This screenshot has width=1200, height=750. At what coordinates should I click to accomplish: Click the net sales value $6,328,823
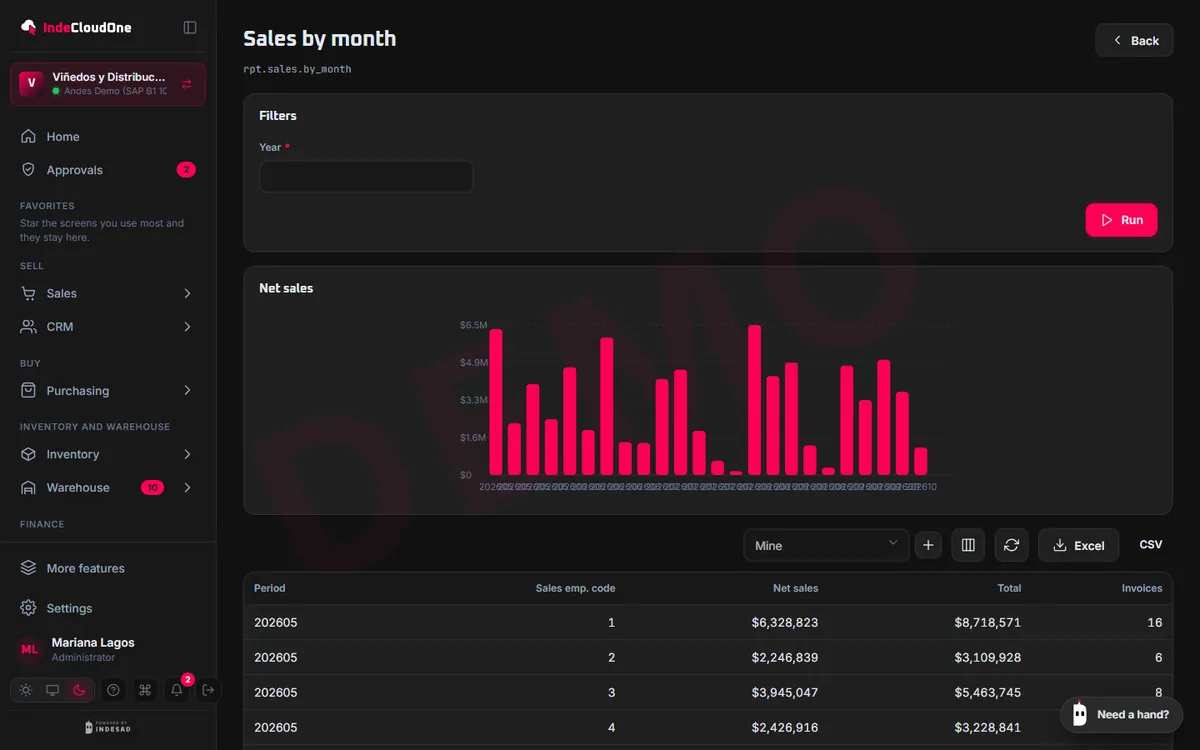(785, 622)
